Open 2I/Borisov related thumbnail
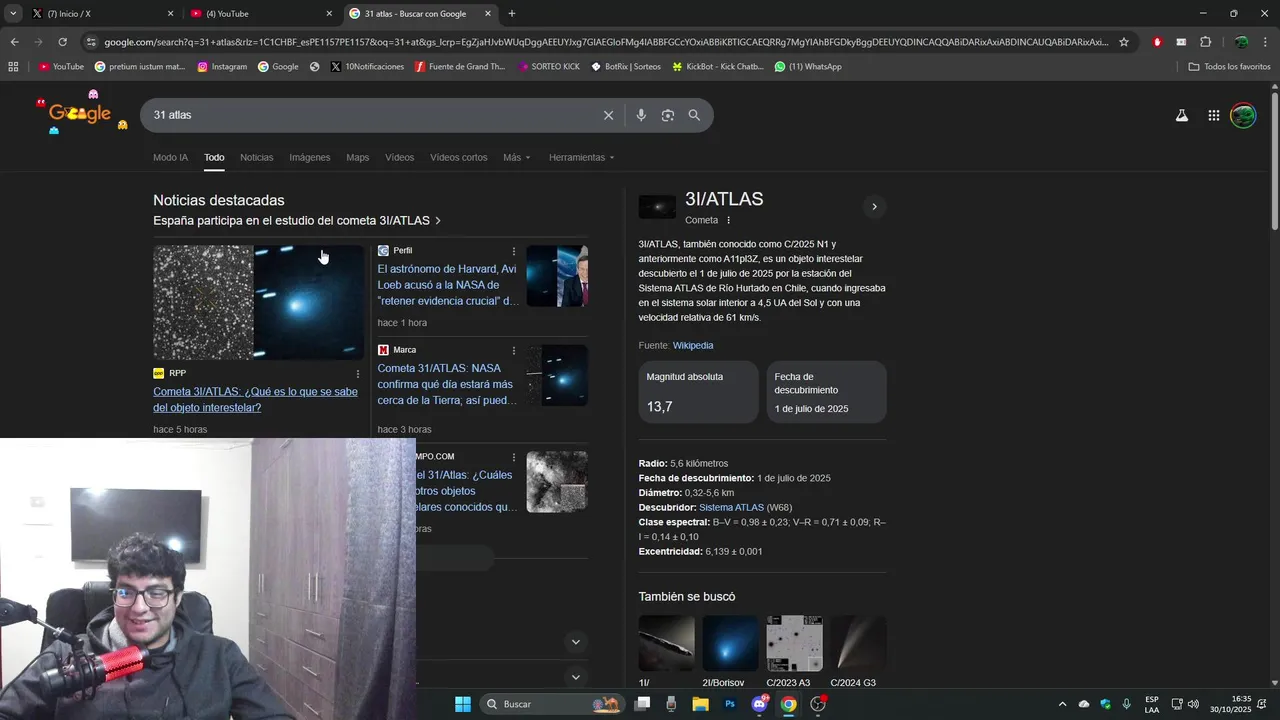 click(x=730, y=643)
